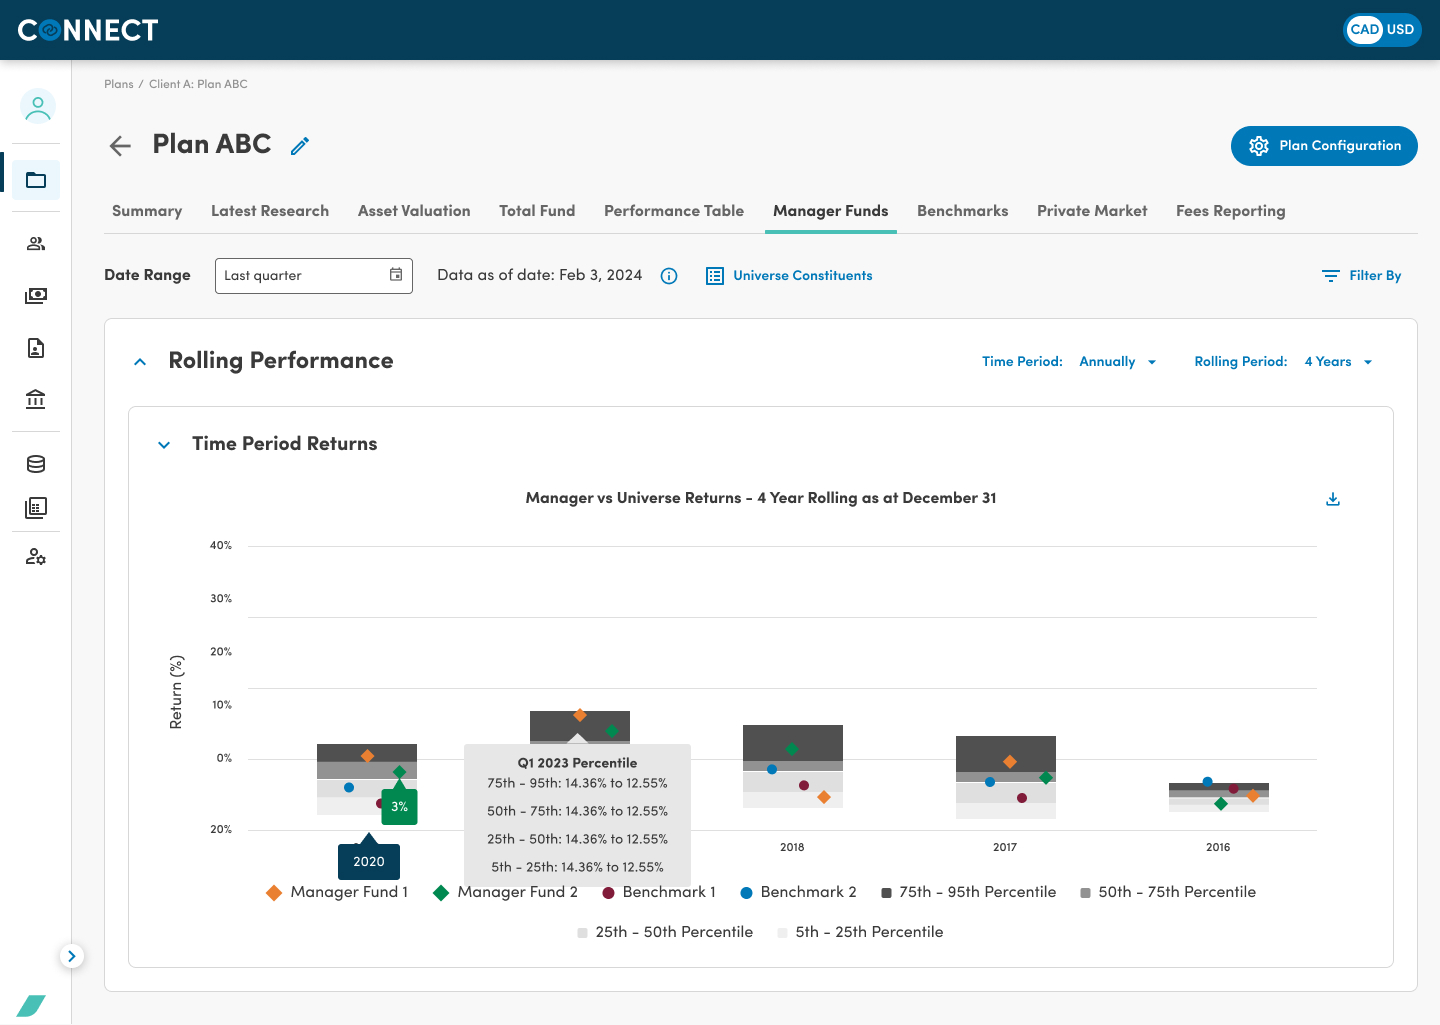The height and width of the screenshot is (1025, 1440).
Task: Toggle Benchmark 2 legend series
Action: click(x=798, y=892)
